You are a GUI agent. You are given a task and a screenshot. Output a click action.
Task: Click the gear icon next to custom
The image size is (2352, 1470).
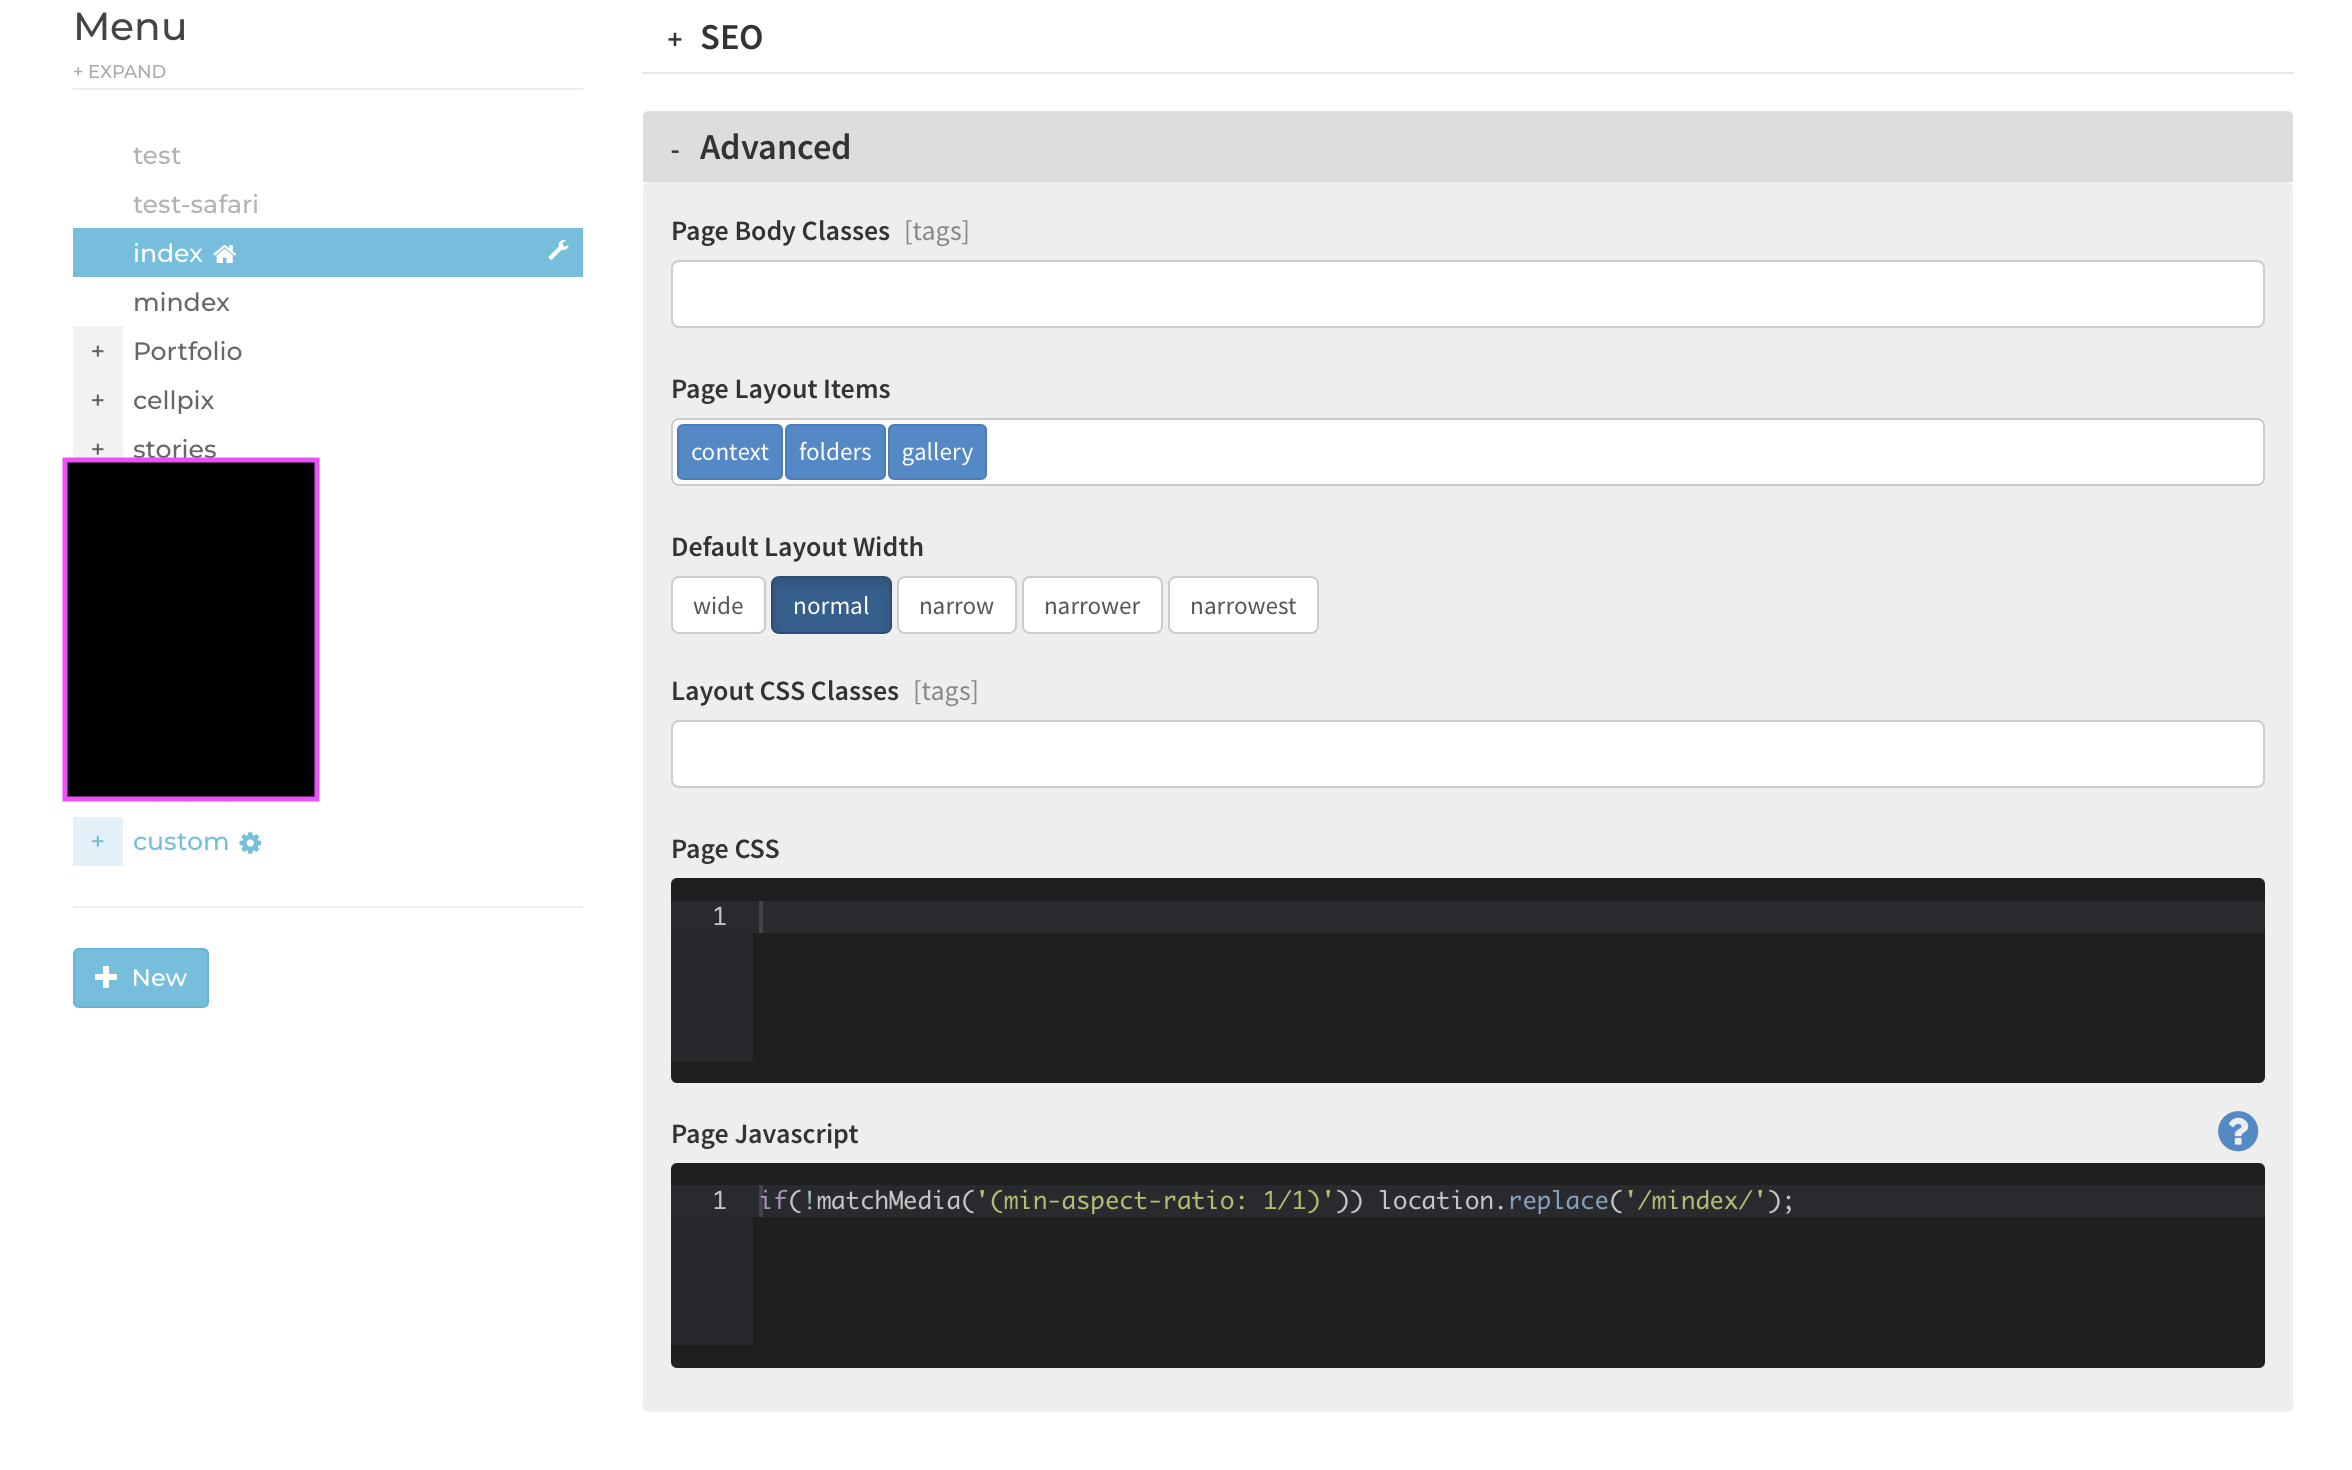(250, 843)
